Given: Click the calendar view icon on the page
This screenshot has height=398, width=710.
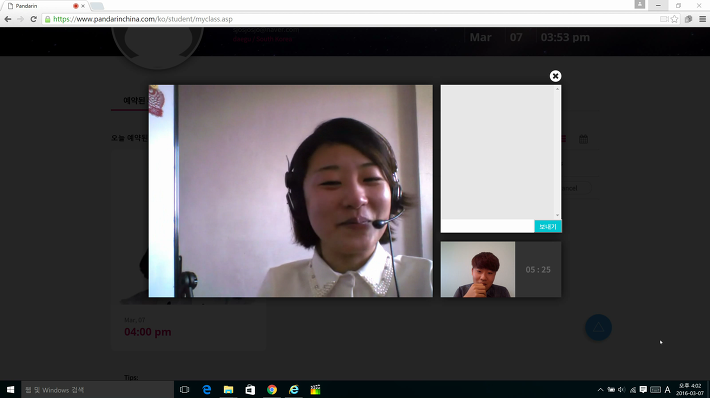Looking at the screenshot, I should coord(583,139).
